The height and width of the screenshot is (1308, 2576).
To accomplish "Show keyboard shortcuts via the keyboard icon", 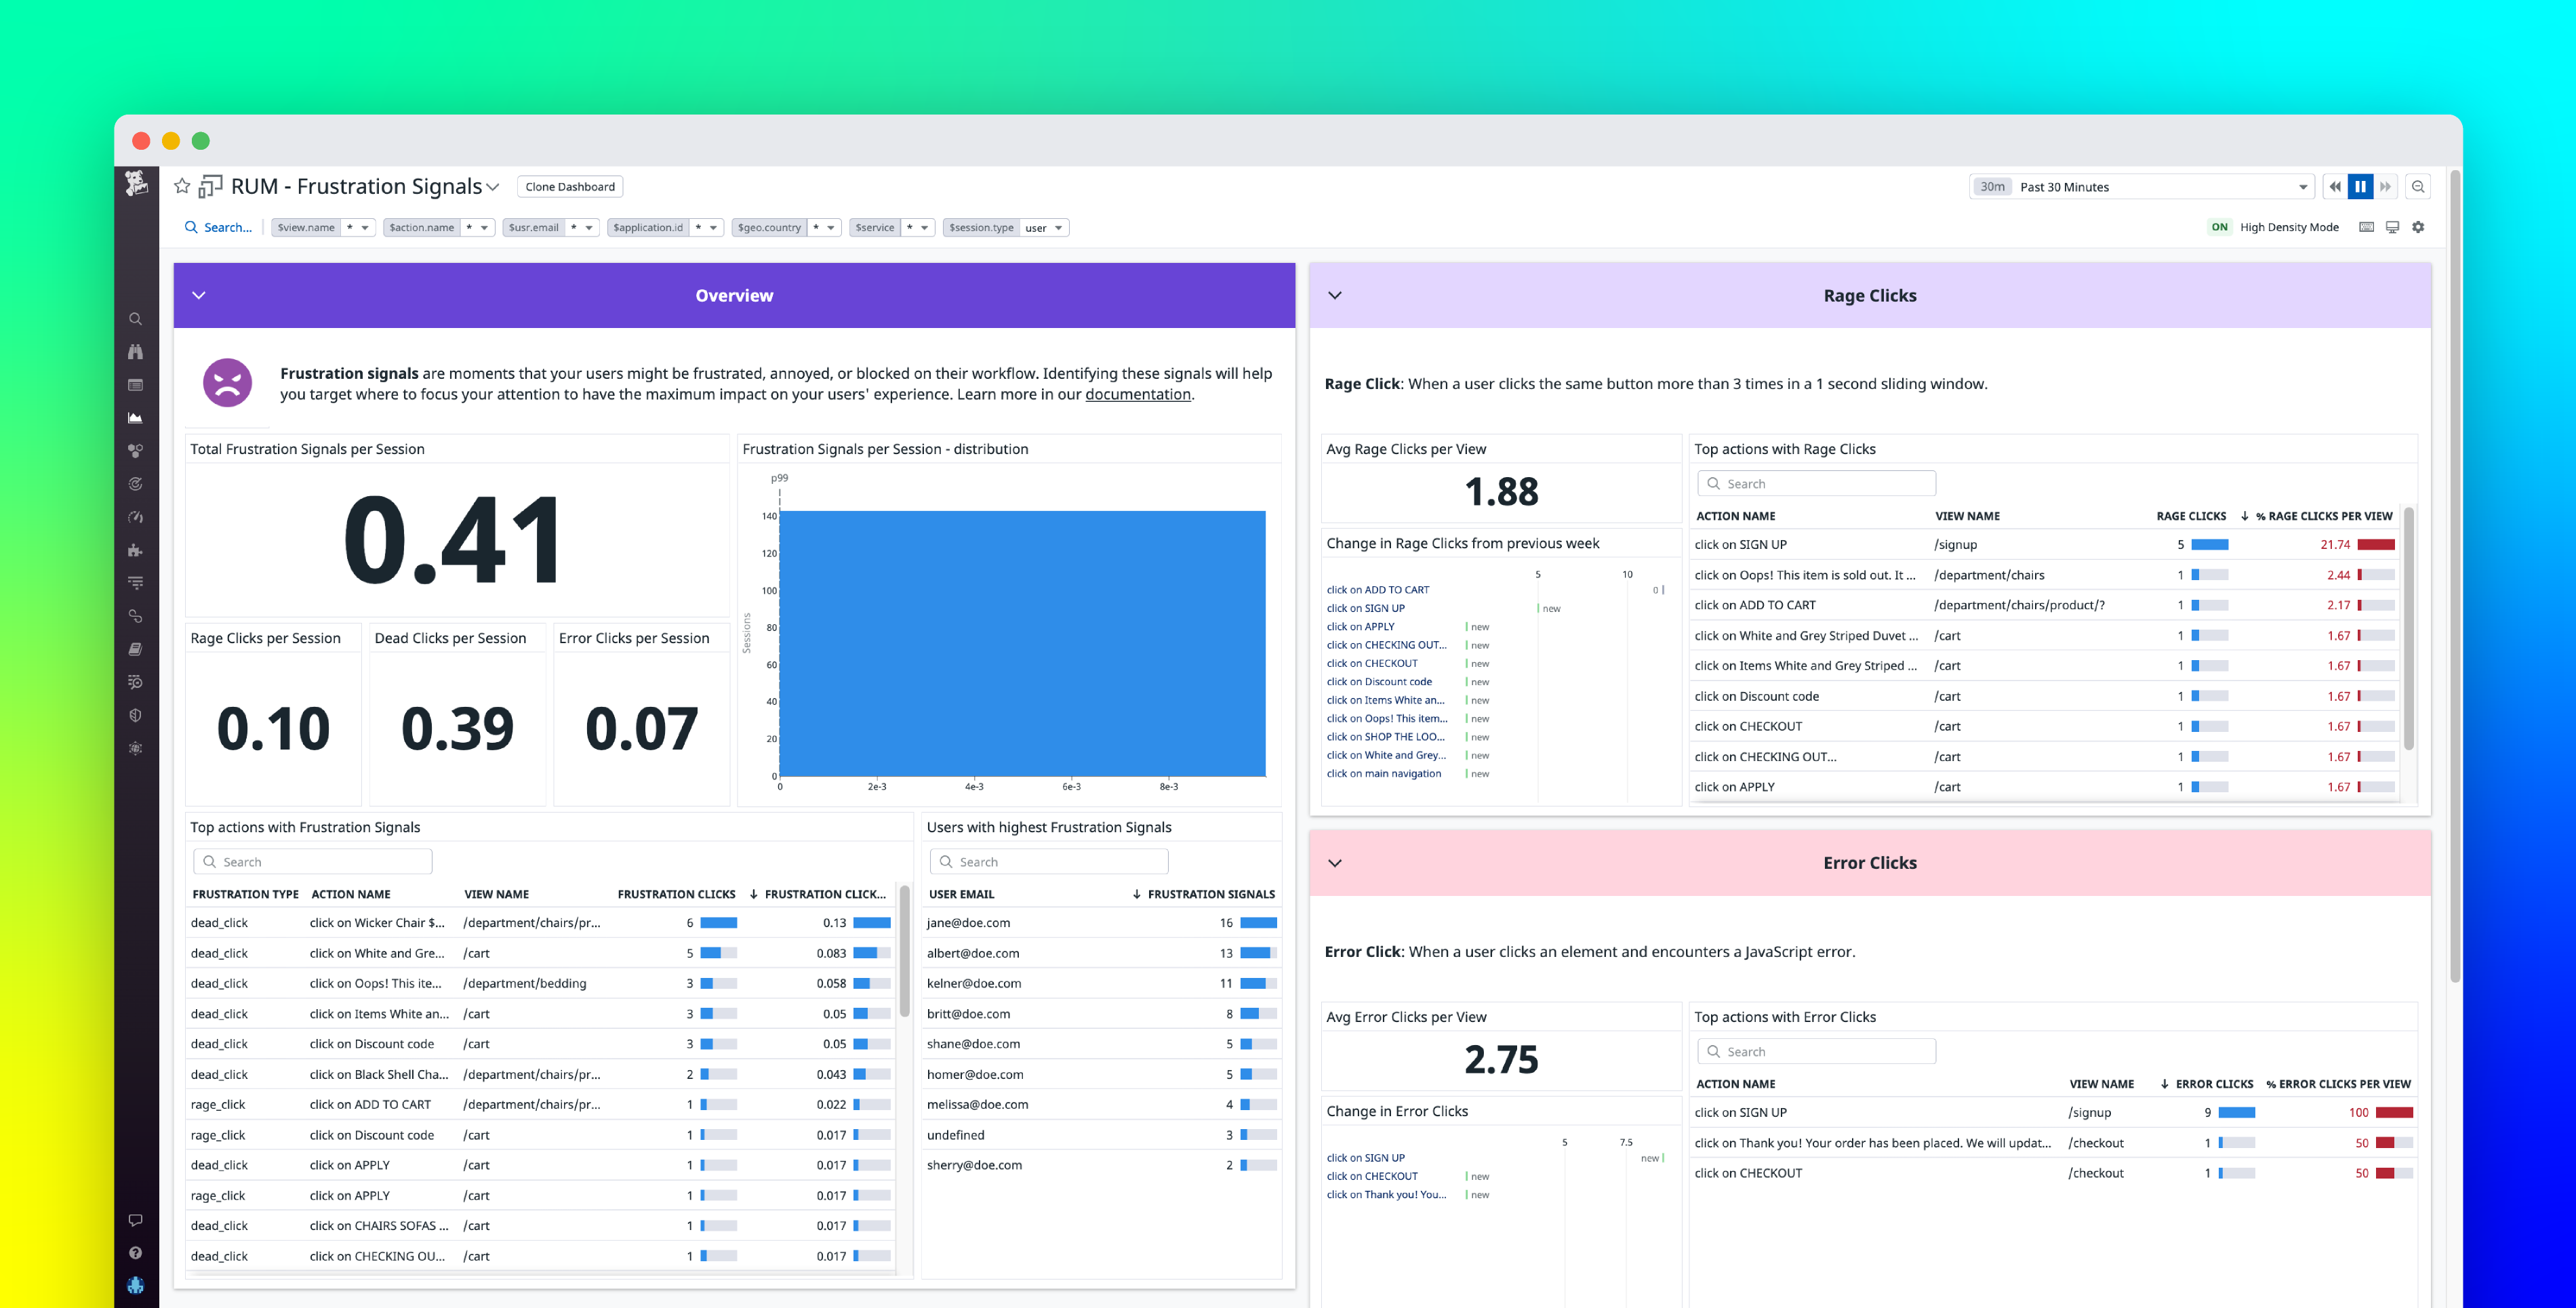I will pyautogui.click(x=2366, y=227).
